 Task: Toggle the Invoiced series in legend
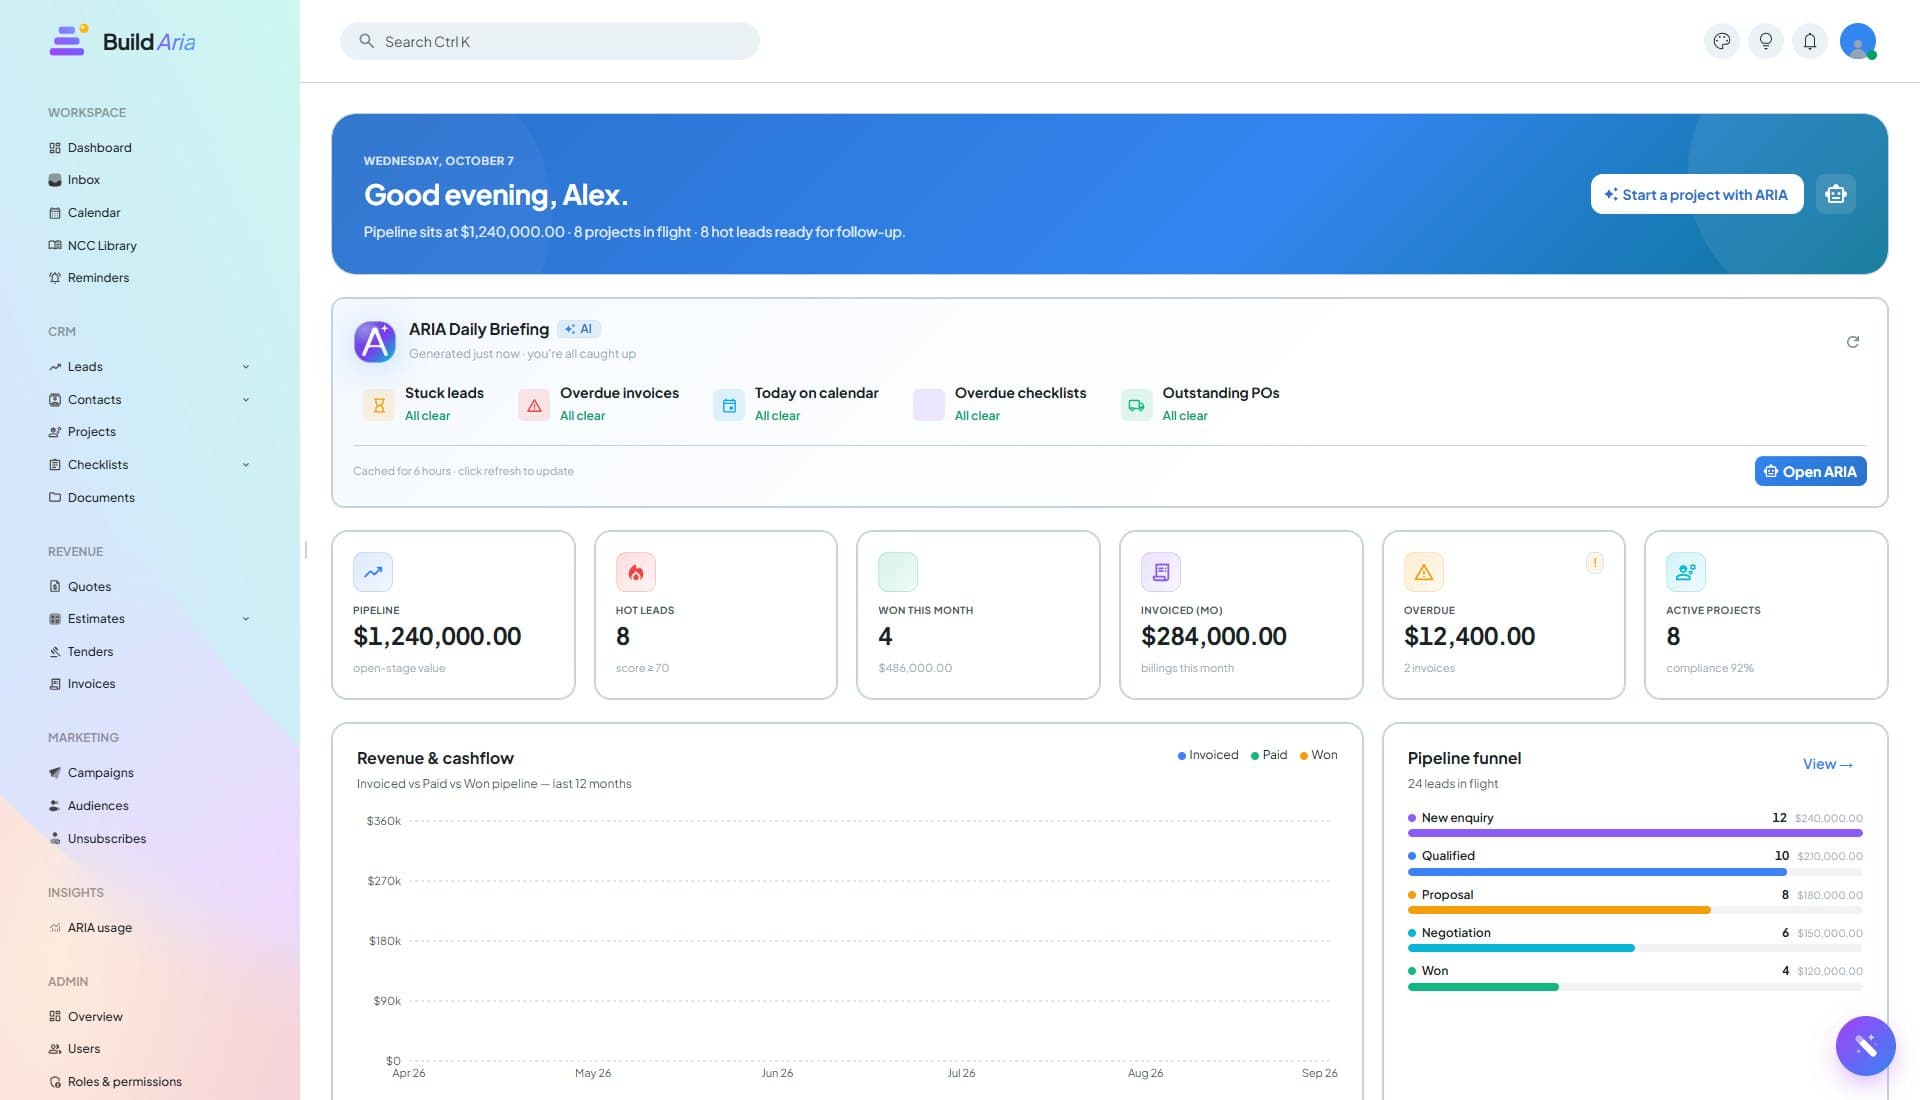1208,755
